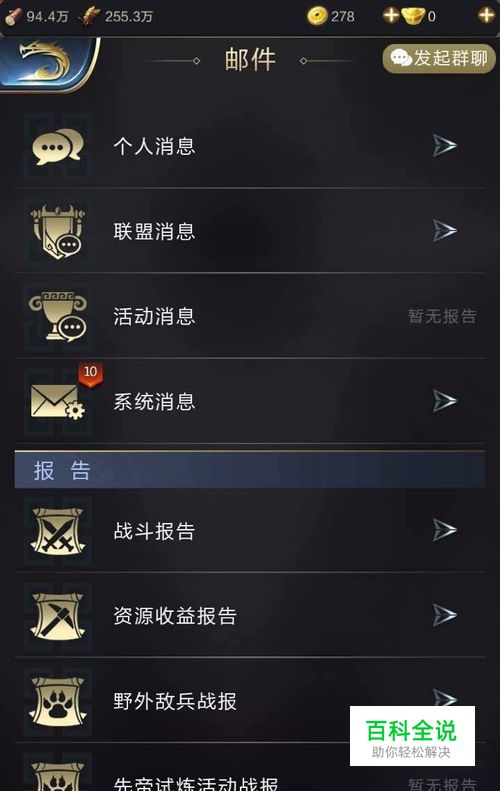Screen dimensions: 500x791
Task: Click the plus icon next to 278 coins
Action: click(x=391, y=16)
